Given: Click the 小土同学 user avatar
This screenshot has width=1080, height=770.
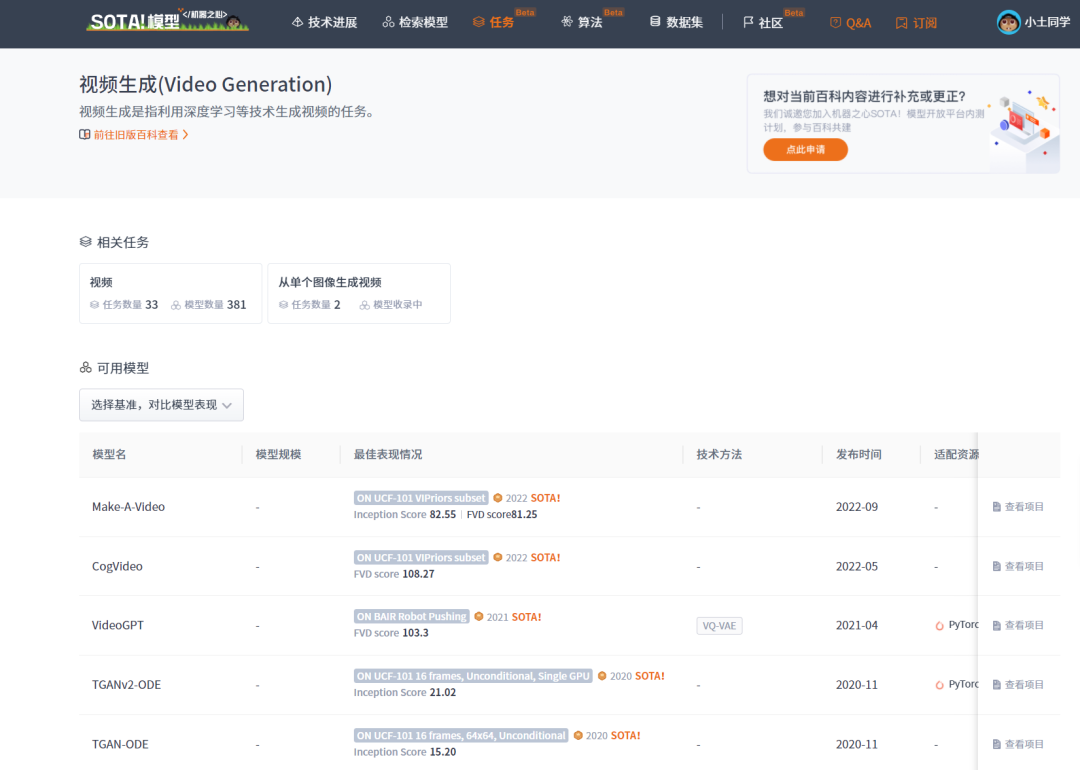Looking at the screenshot, I should (1008, 22).
